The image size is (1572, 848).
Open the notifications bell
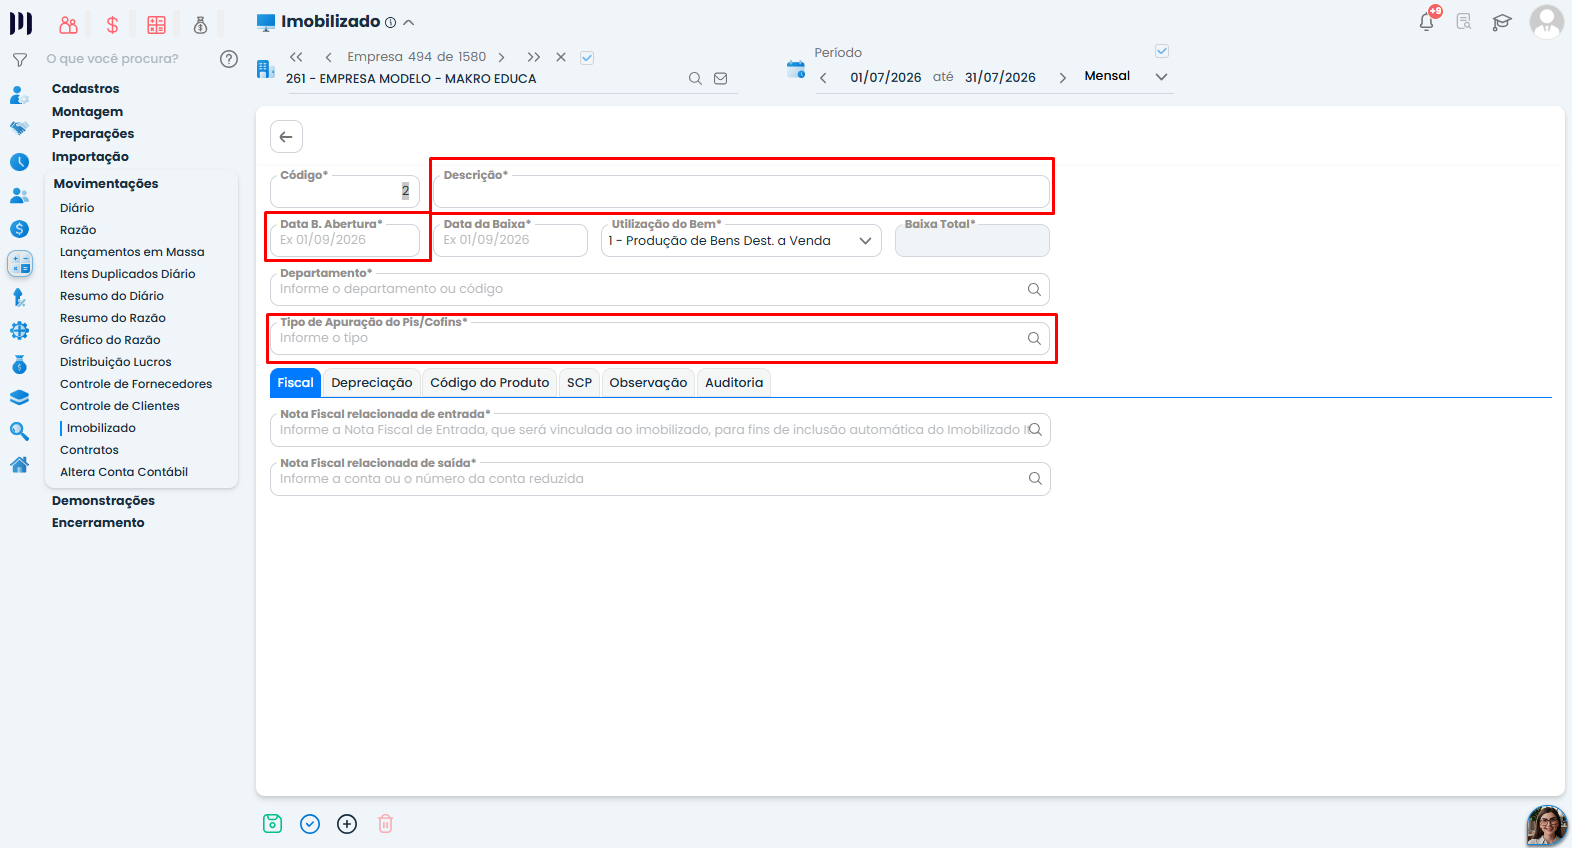pos(1427,21)
